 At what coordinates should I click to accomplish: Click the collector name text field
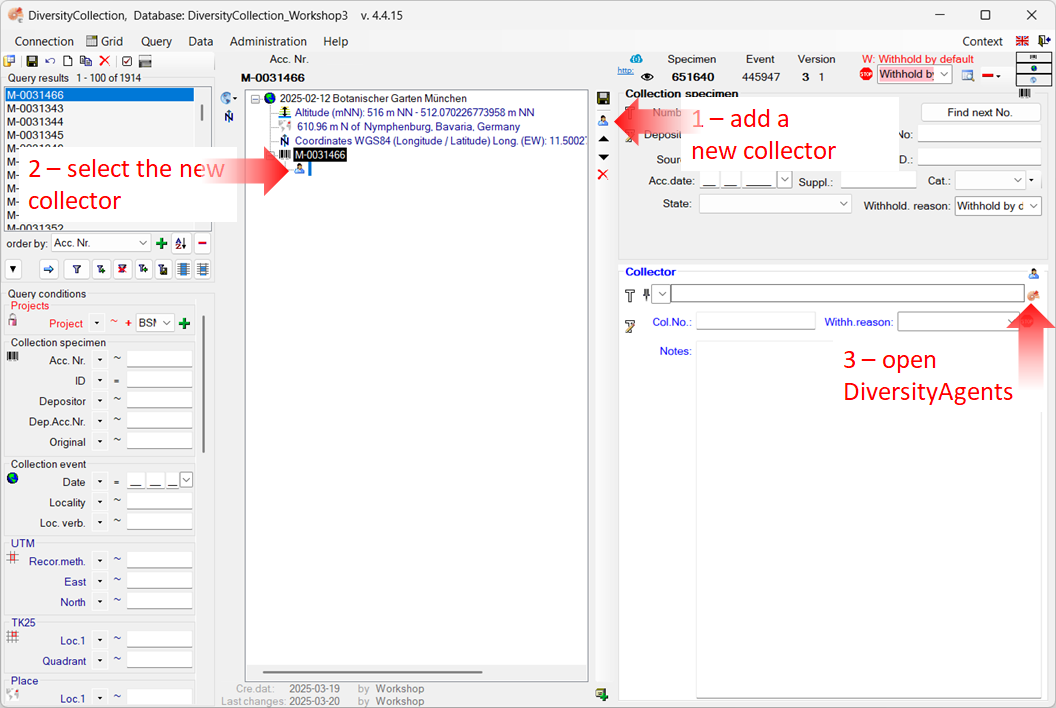click(x=847, y=294)
